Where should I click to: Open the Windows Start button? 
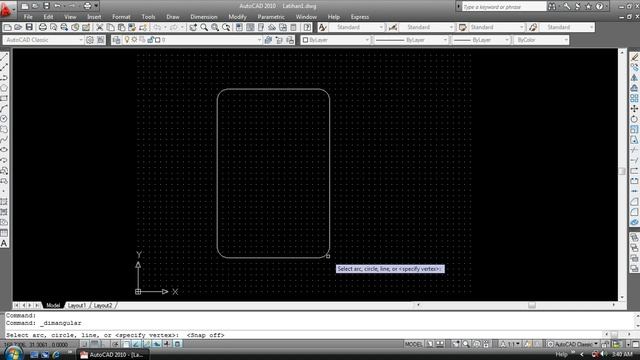pos(13,354)
